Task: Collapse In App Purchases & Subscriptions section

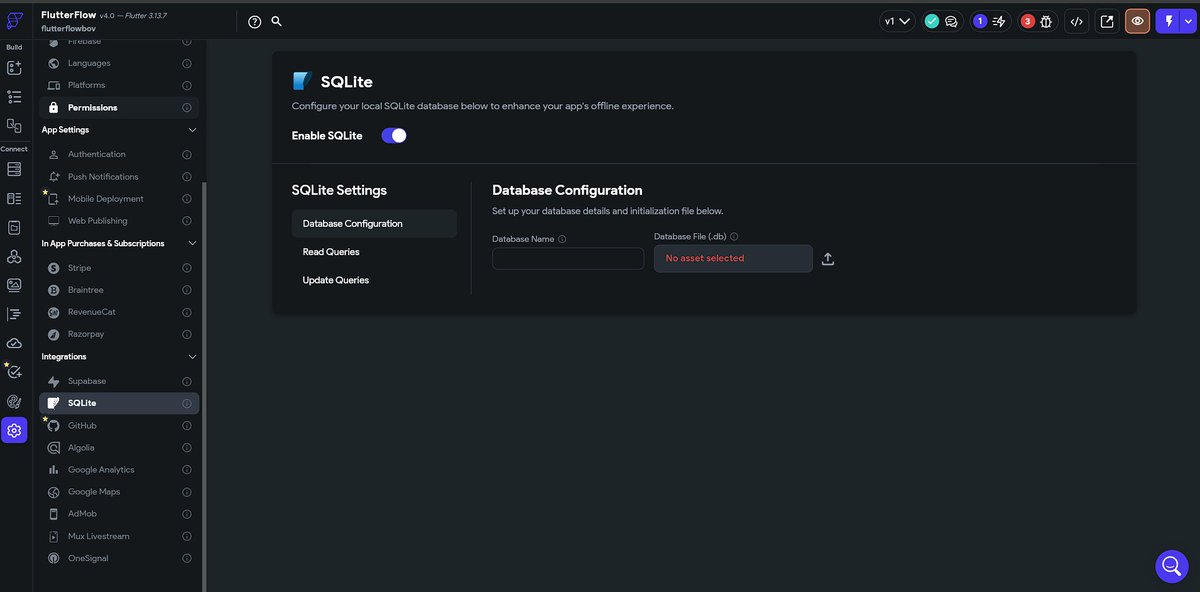Action: pos(192,243)
